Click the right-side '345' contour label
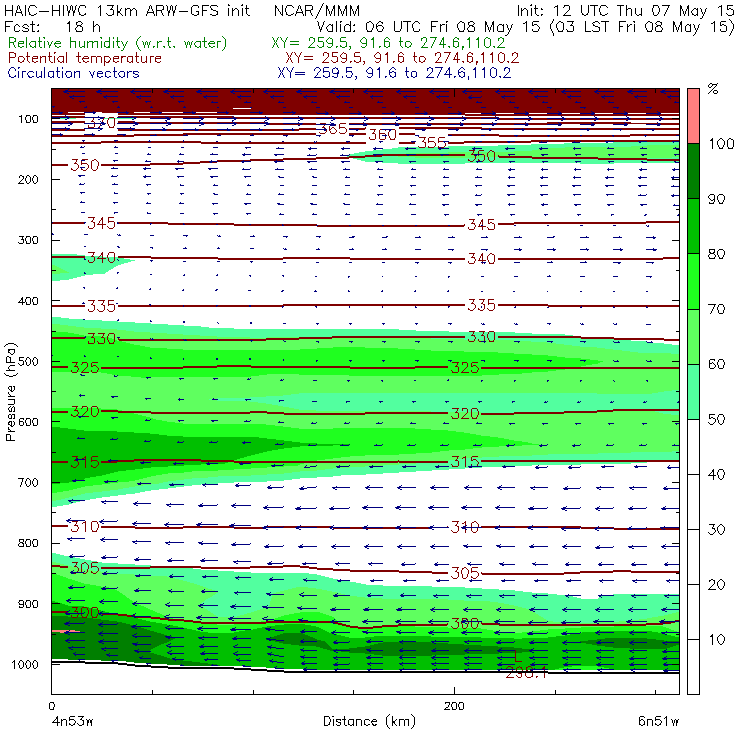This screenshot has height=740, width=740. (481, 225)
